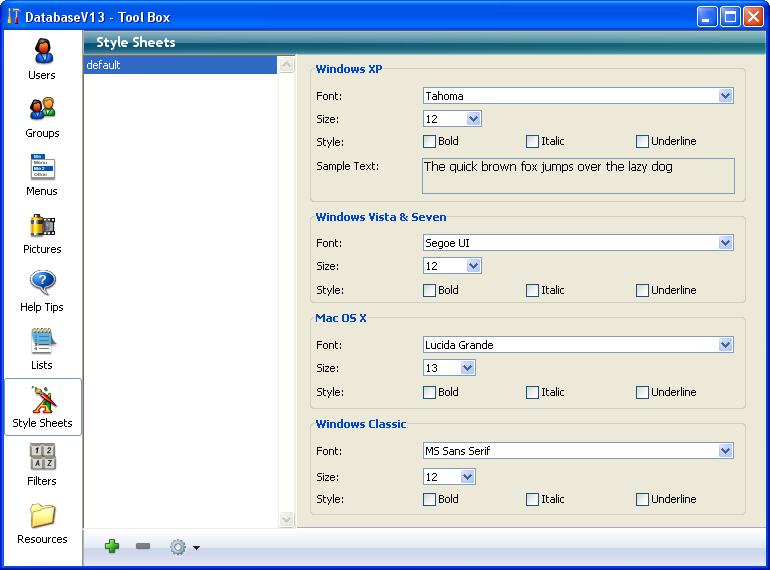The image size is (770, 570).
Task: Open the gear options menu
Action: pyautogui.click(x=184, y=547)
